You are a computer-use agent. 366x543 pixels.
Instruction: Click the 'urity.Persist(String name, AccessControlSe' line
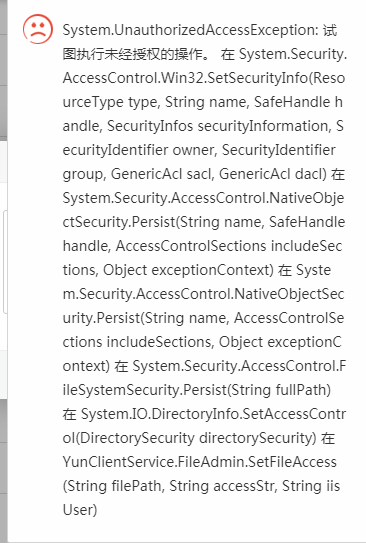click(x=203, y=318)
